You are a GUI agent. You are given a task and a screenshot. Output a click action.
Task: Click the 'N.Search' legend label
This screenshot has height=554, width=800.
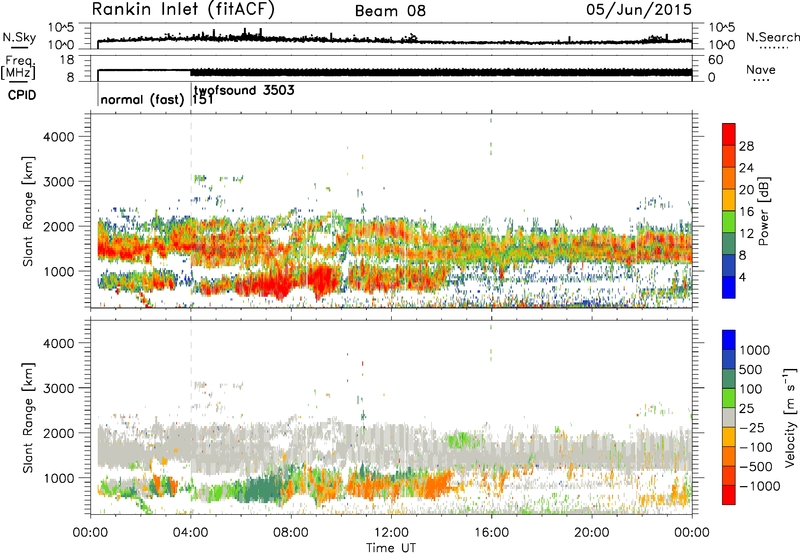(x=772, y=37)
